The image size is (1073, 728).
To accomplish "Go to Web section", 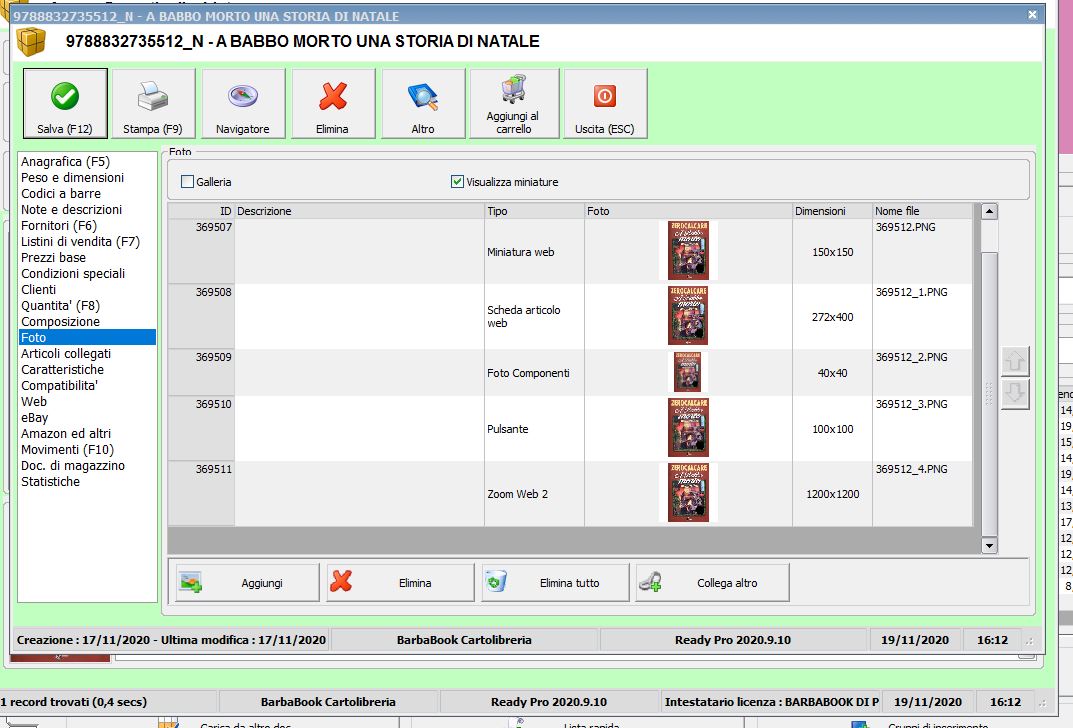I will [34, 402].
